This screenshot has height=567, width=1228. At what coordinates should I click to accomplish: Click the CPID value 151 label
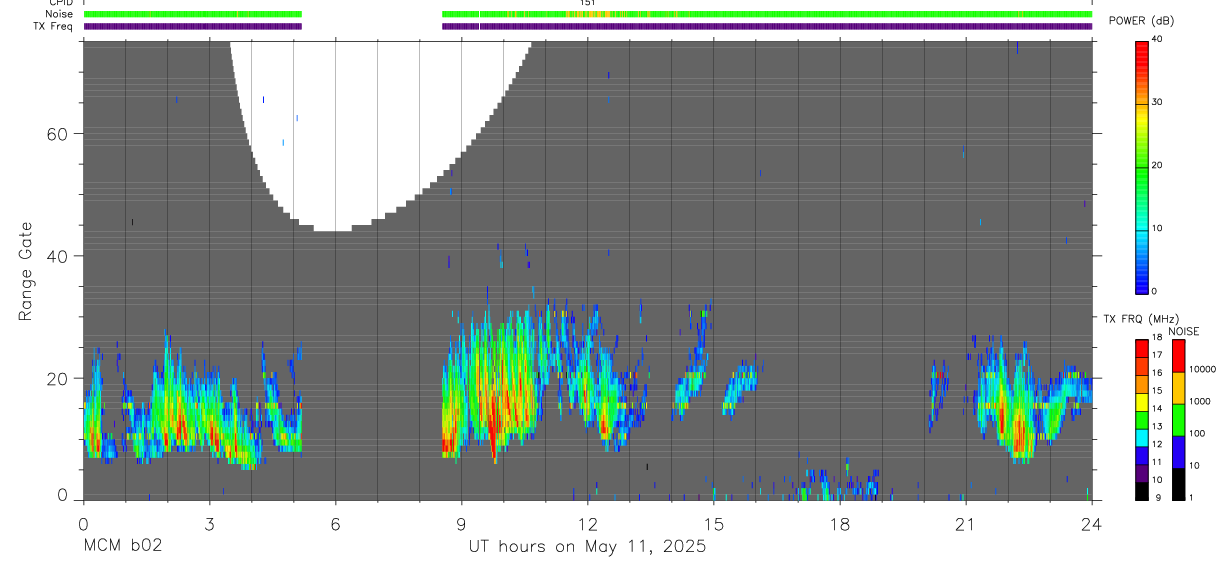point(588,3)
